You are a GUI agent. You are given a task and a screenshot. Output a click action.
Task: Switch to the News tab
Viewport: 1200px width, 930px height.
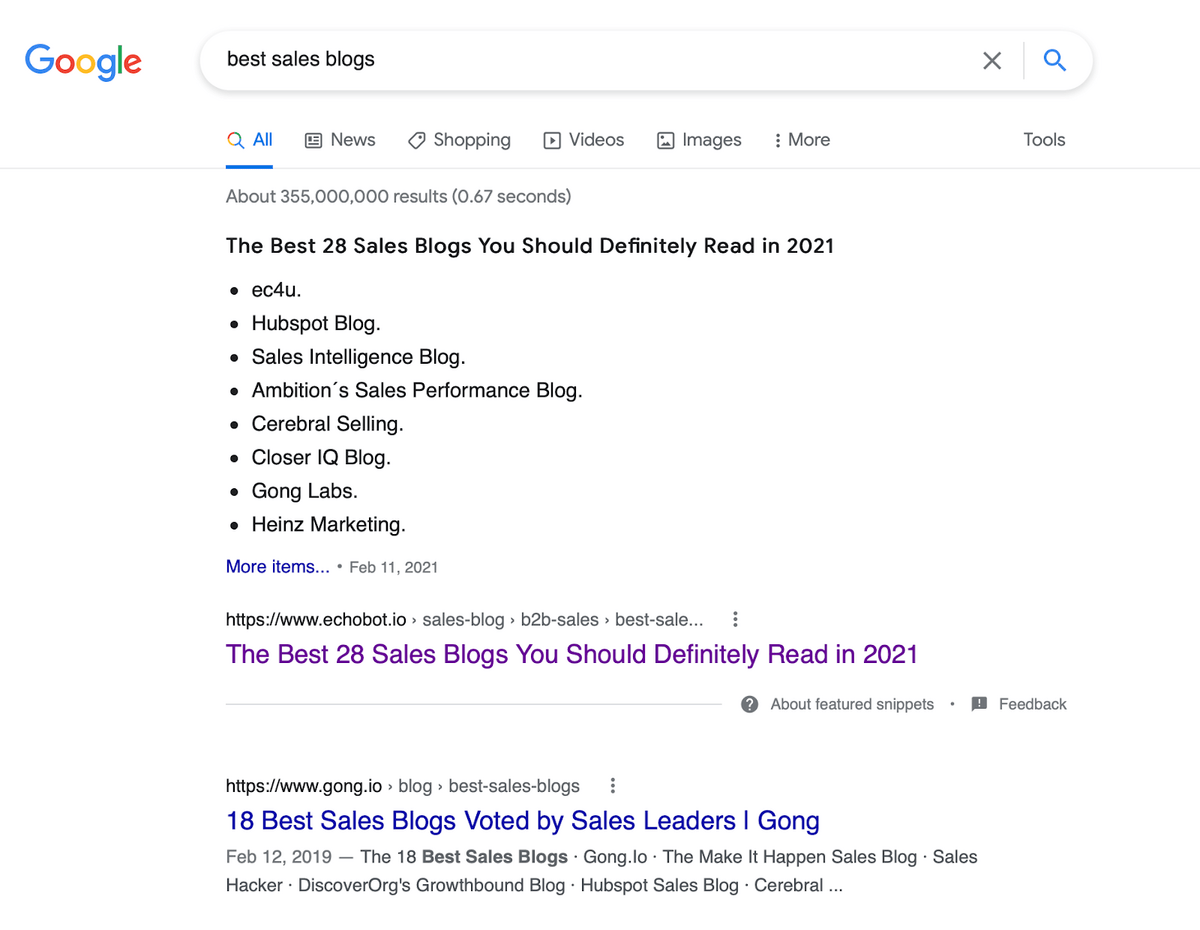[340, 140]
